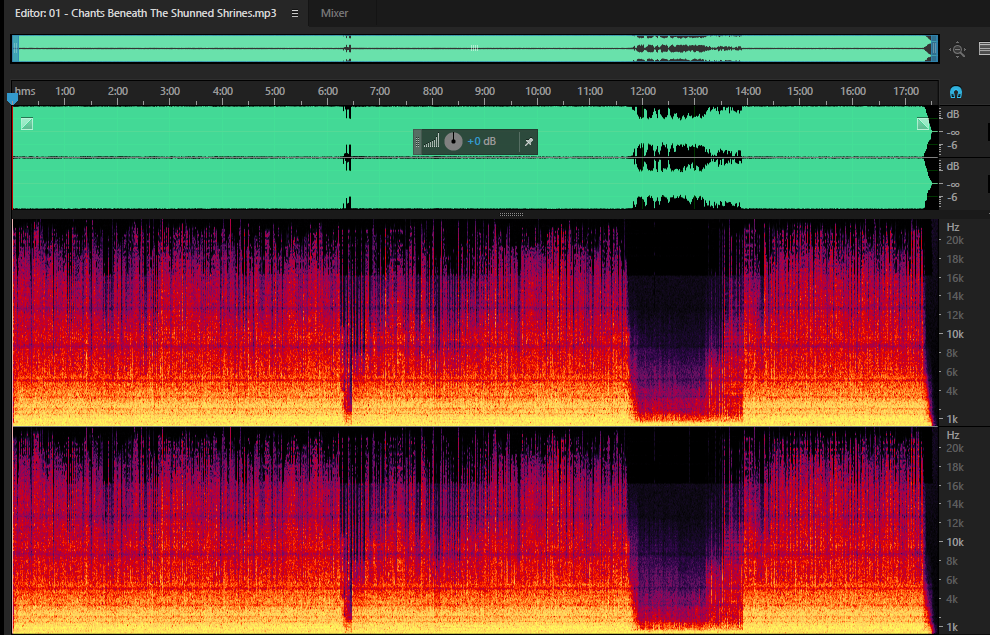Click the gain knob in the HUD
990x635 pixels.
pyautogui.click(x=453, y=141)
